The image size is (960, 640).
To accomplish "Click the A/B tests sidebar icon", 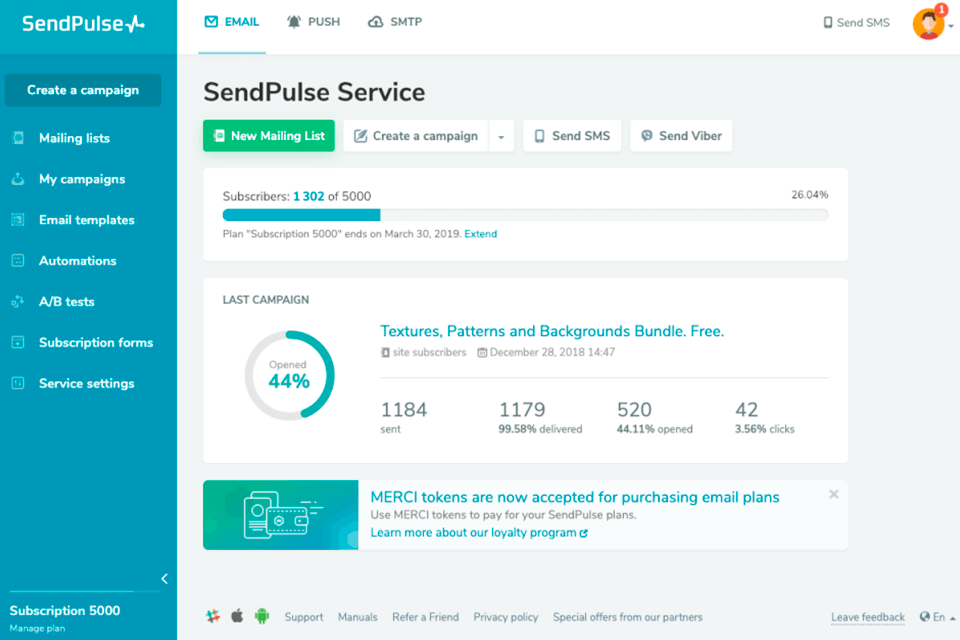I will click(18, 301).
